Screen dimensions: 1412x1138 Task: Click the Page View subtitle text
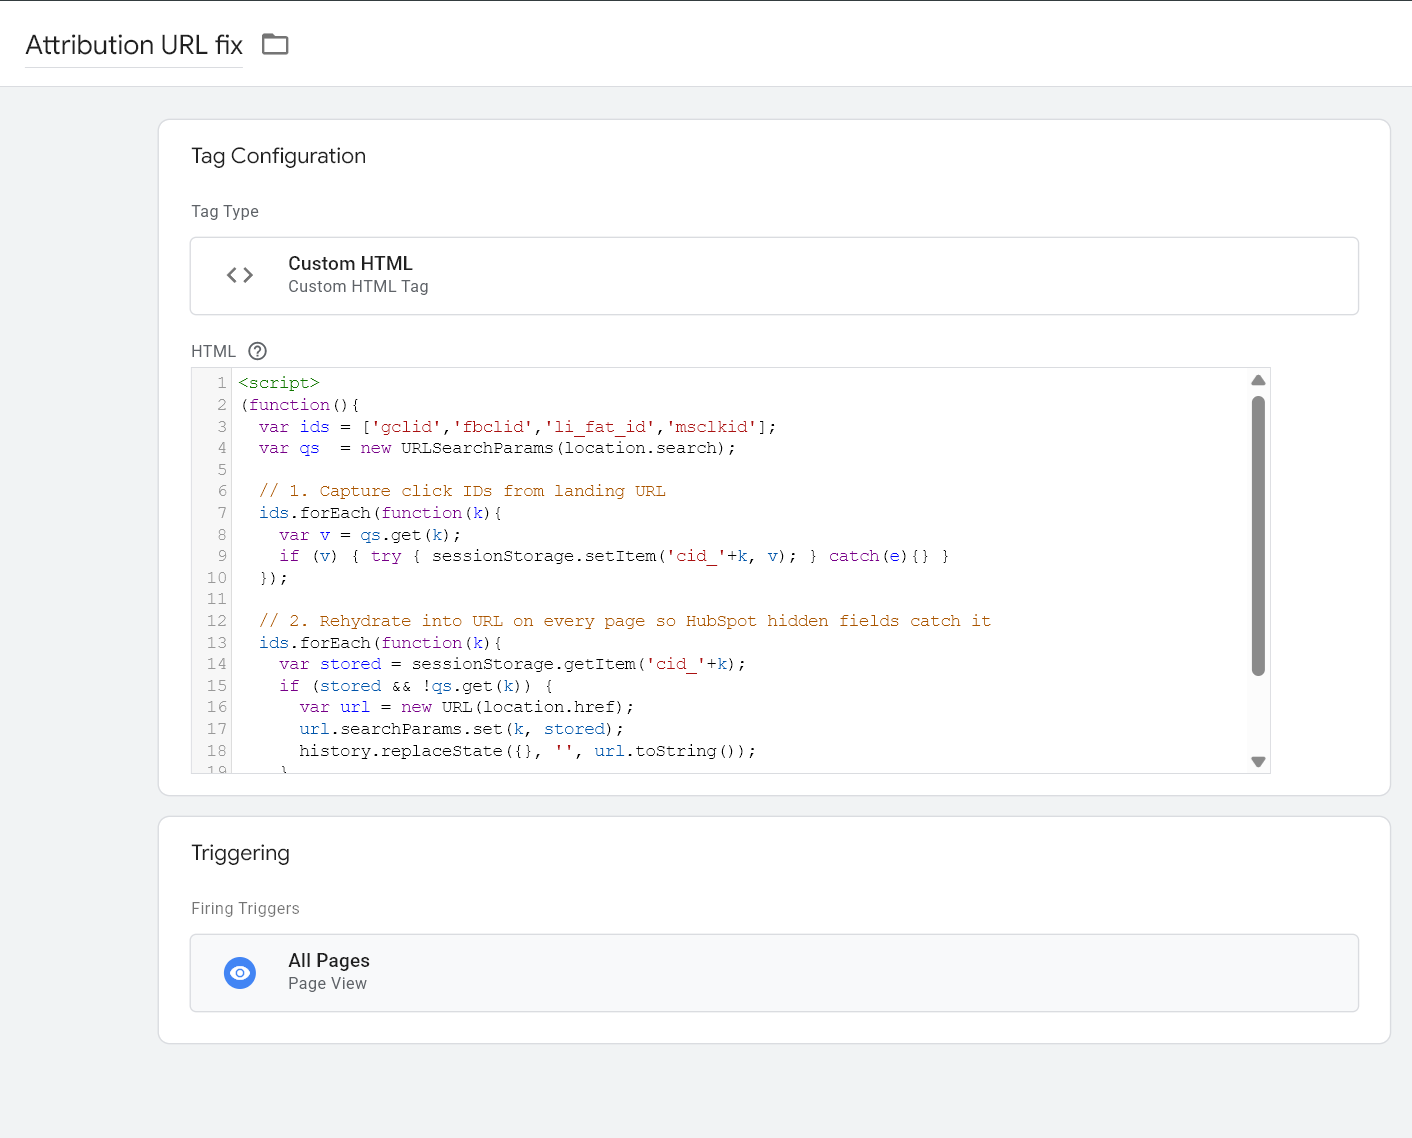pos(327,984)
